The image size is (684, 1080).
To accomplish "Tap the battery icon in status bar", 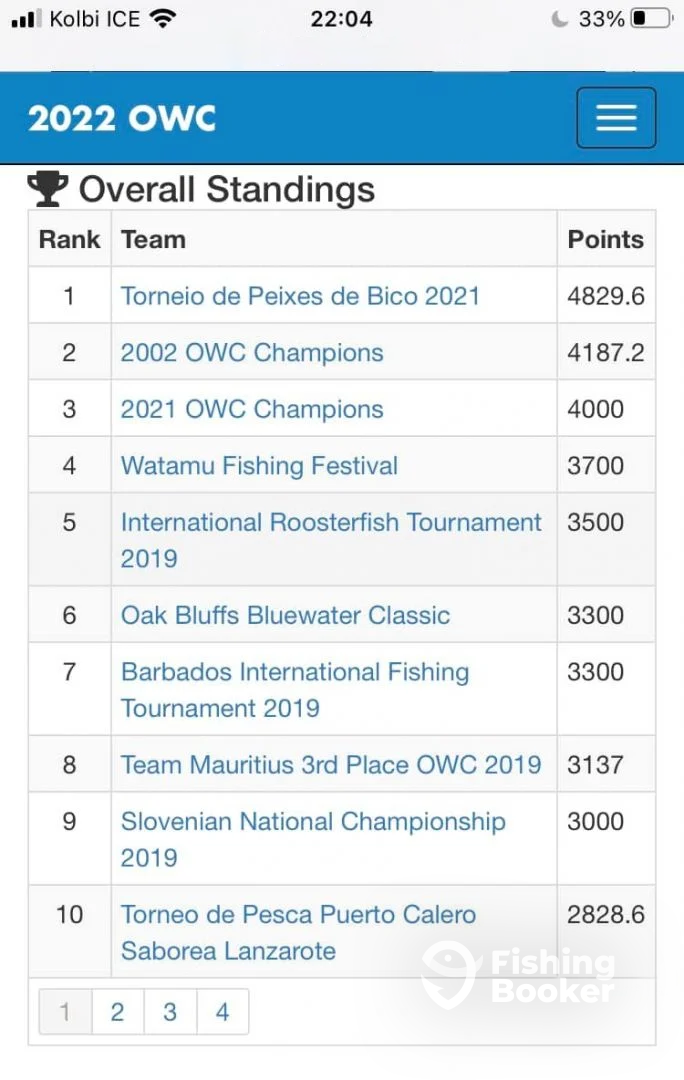I will [651, 19].
